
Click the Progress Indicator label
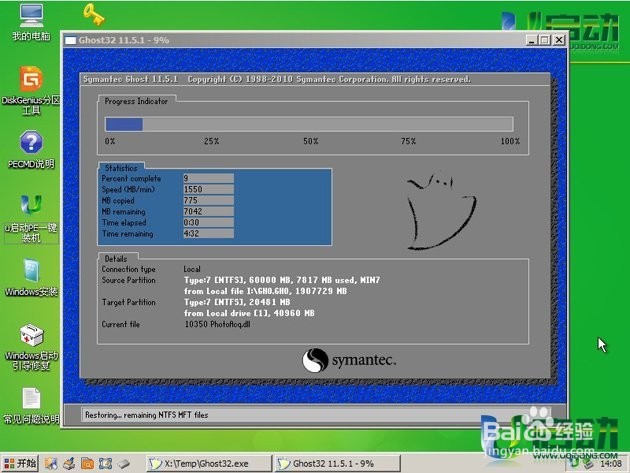(136, 101)
